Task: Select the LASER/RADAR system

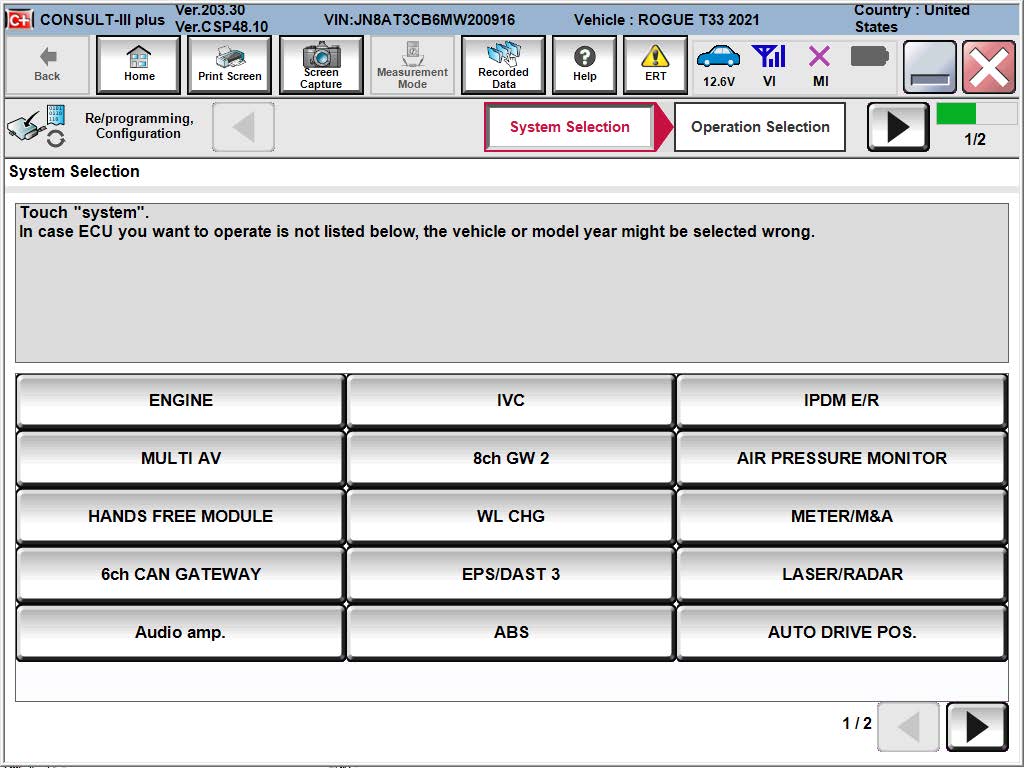Action: 841,574
